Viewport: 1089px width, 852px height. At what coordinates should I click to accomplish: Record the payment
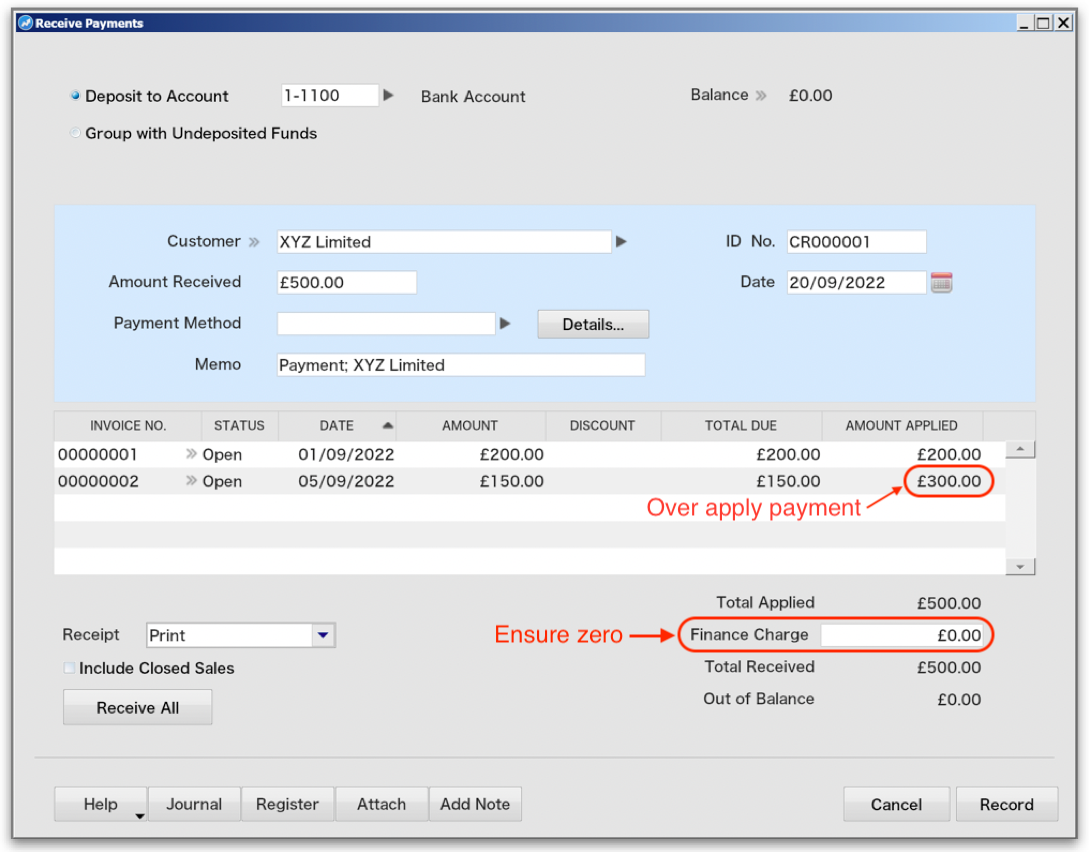pyautogui.click(x=1006, y=804)
